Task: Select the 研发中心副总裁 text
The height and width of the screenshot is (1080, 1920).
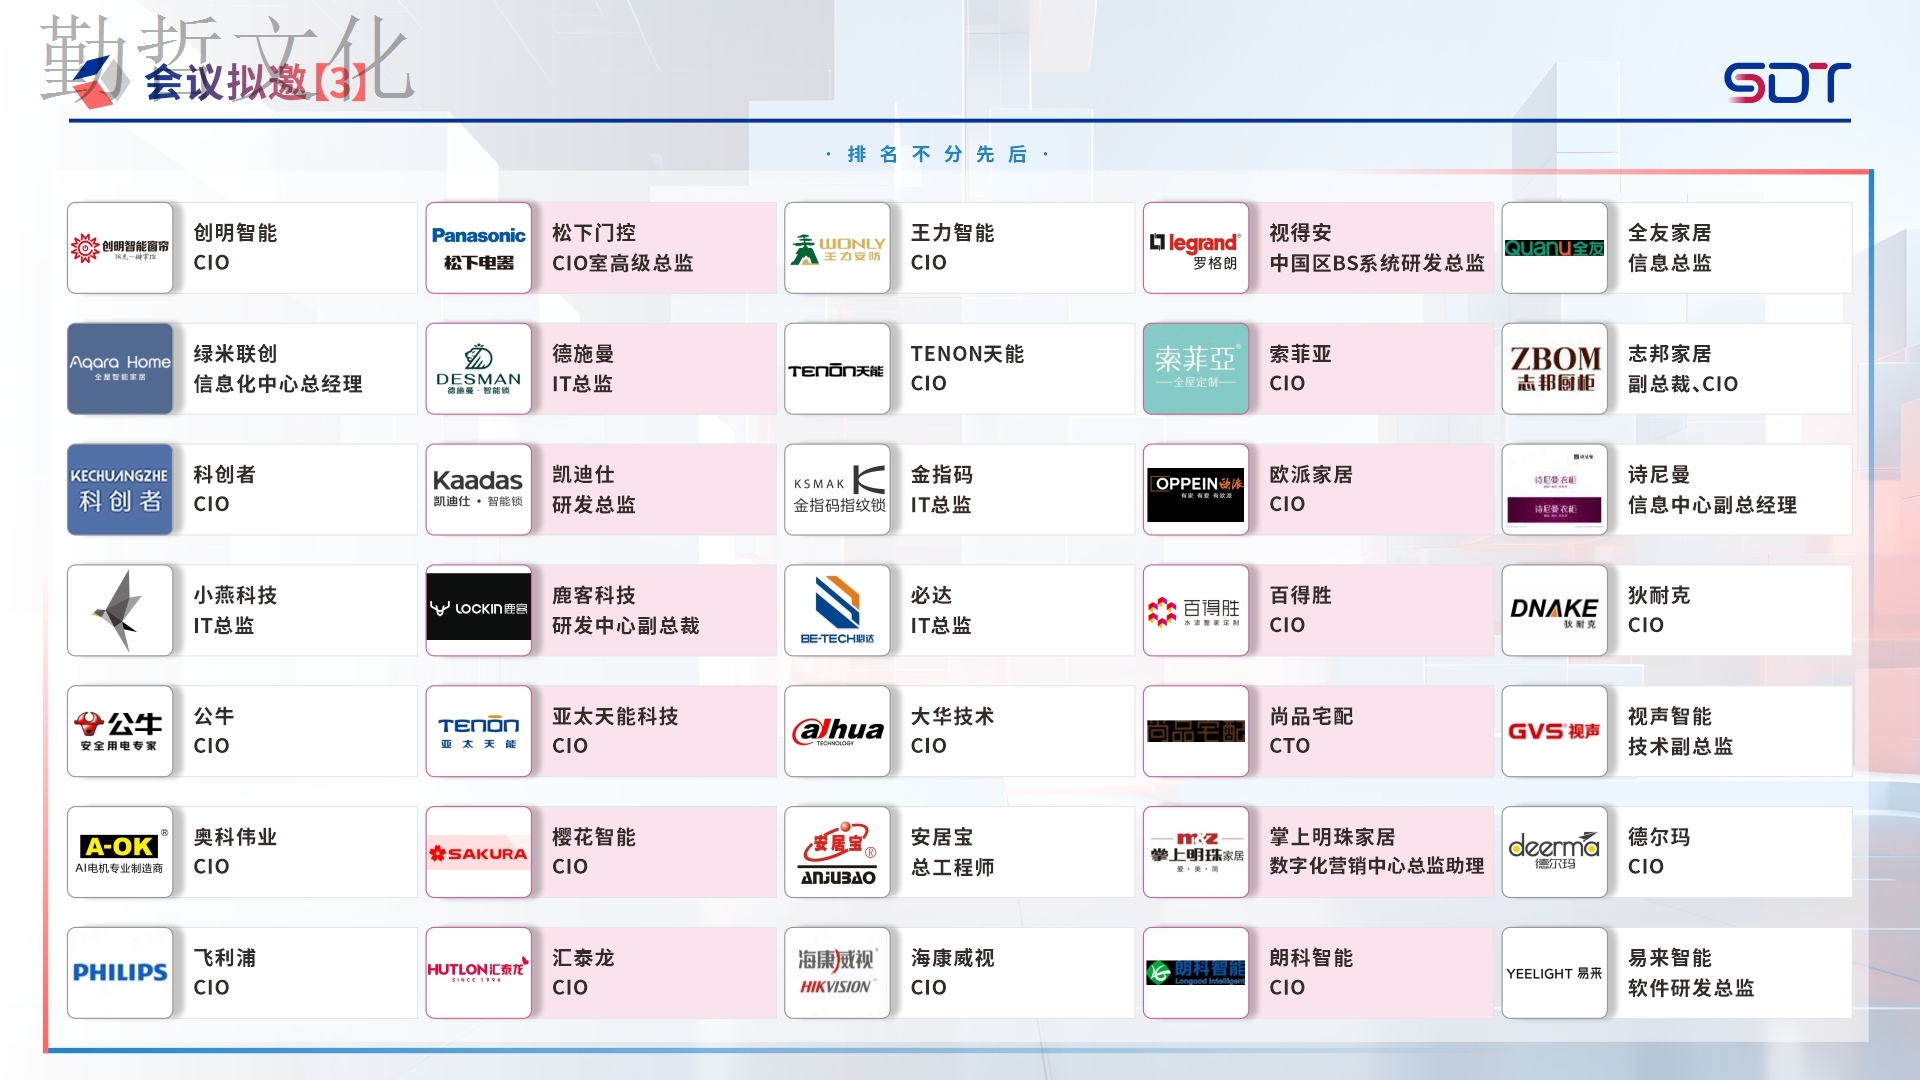Action: [625, 626]
